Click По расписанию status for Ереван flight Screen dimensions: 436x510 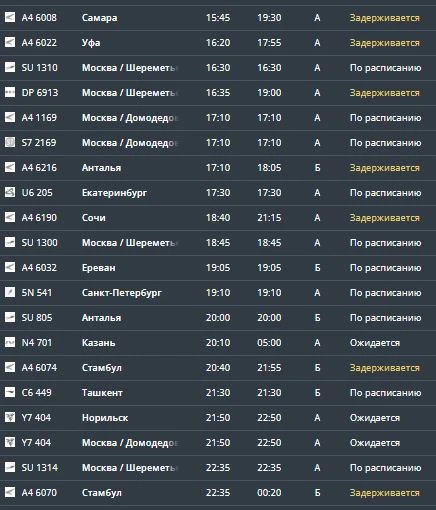click(385, 268)
